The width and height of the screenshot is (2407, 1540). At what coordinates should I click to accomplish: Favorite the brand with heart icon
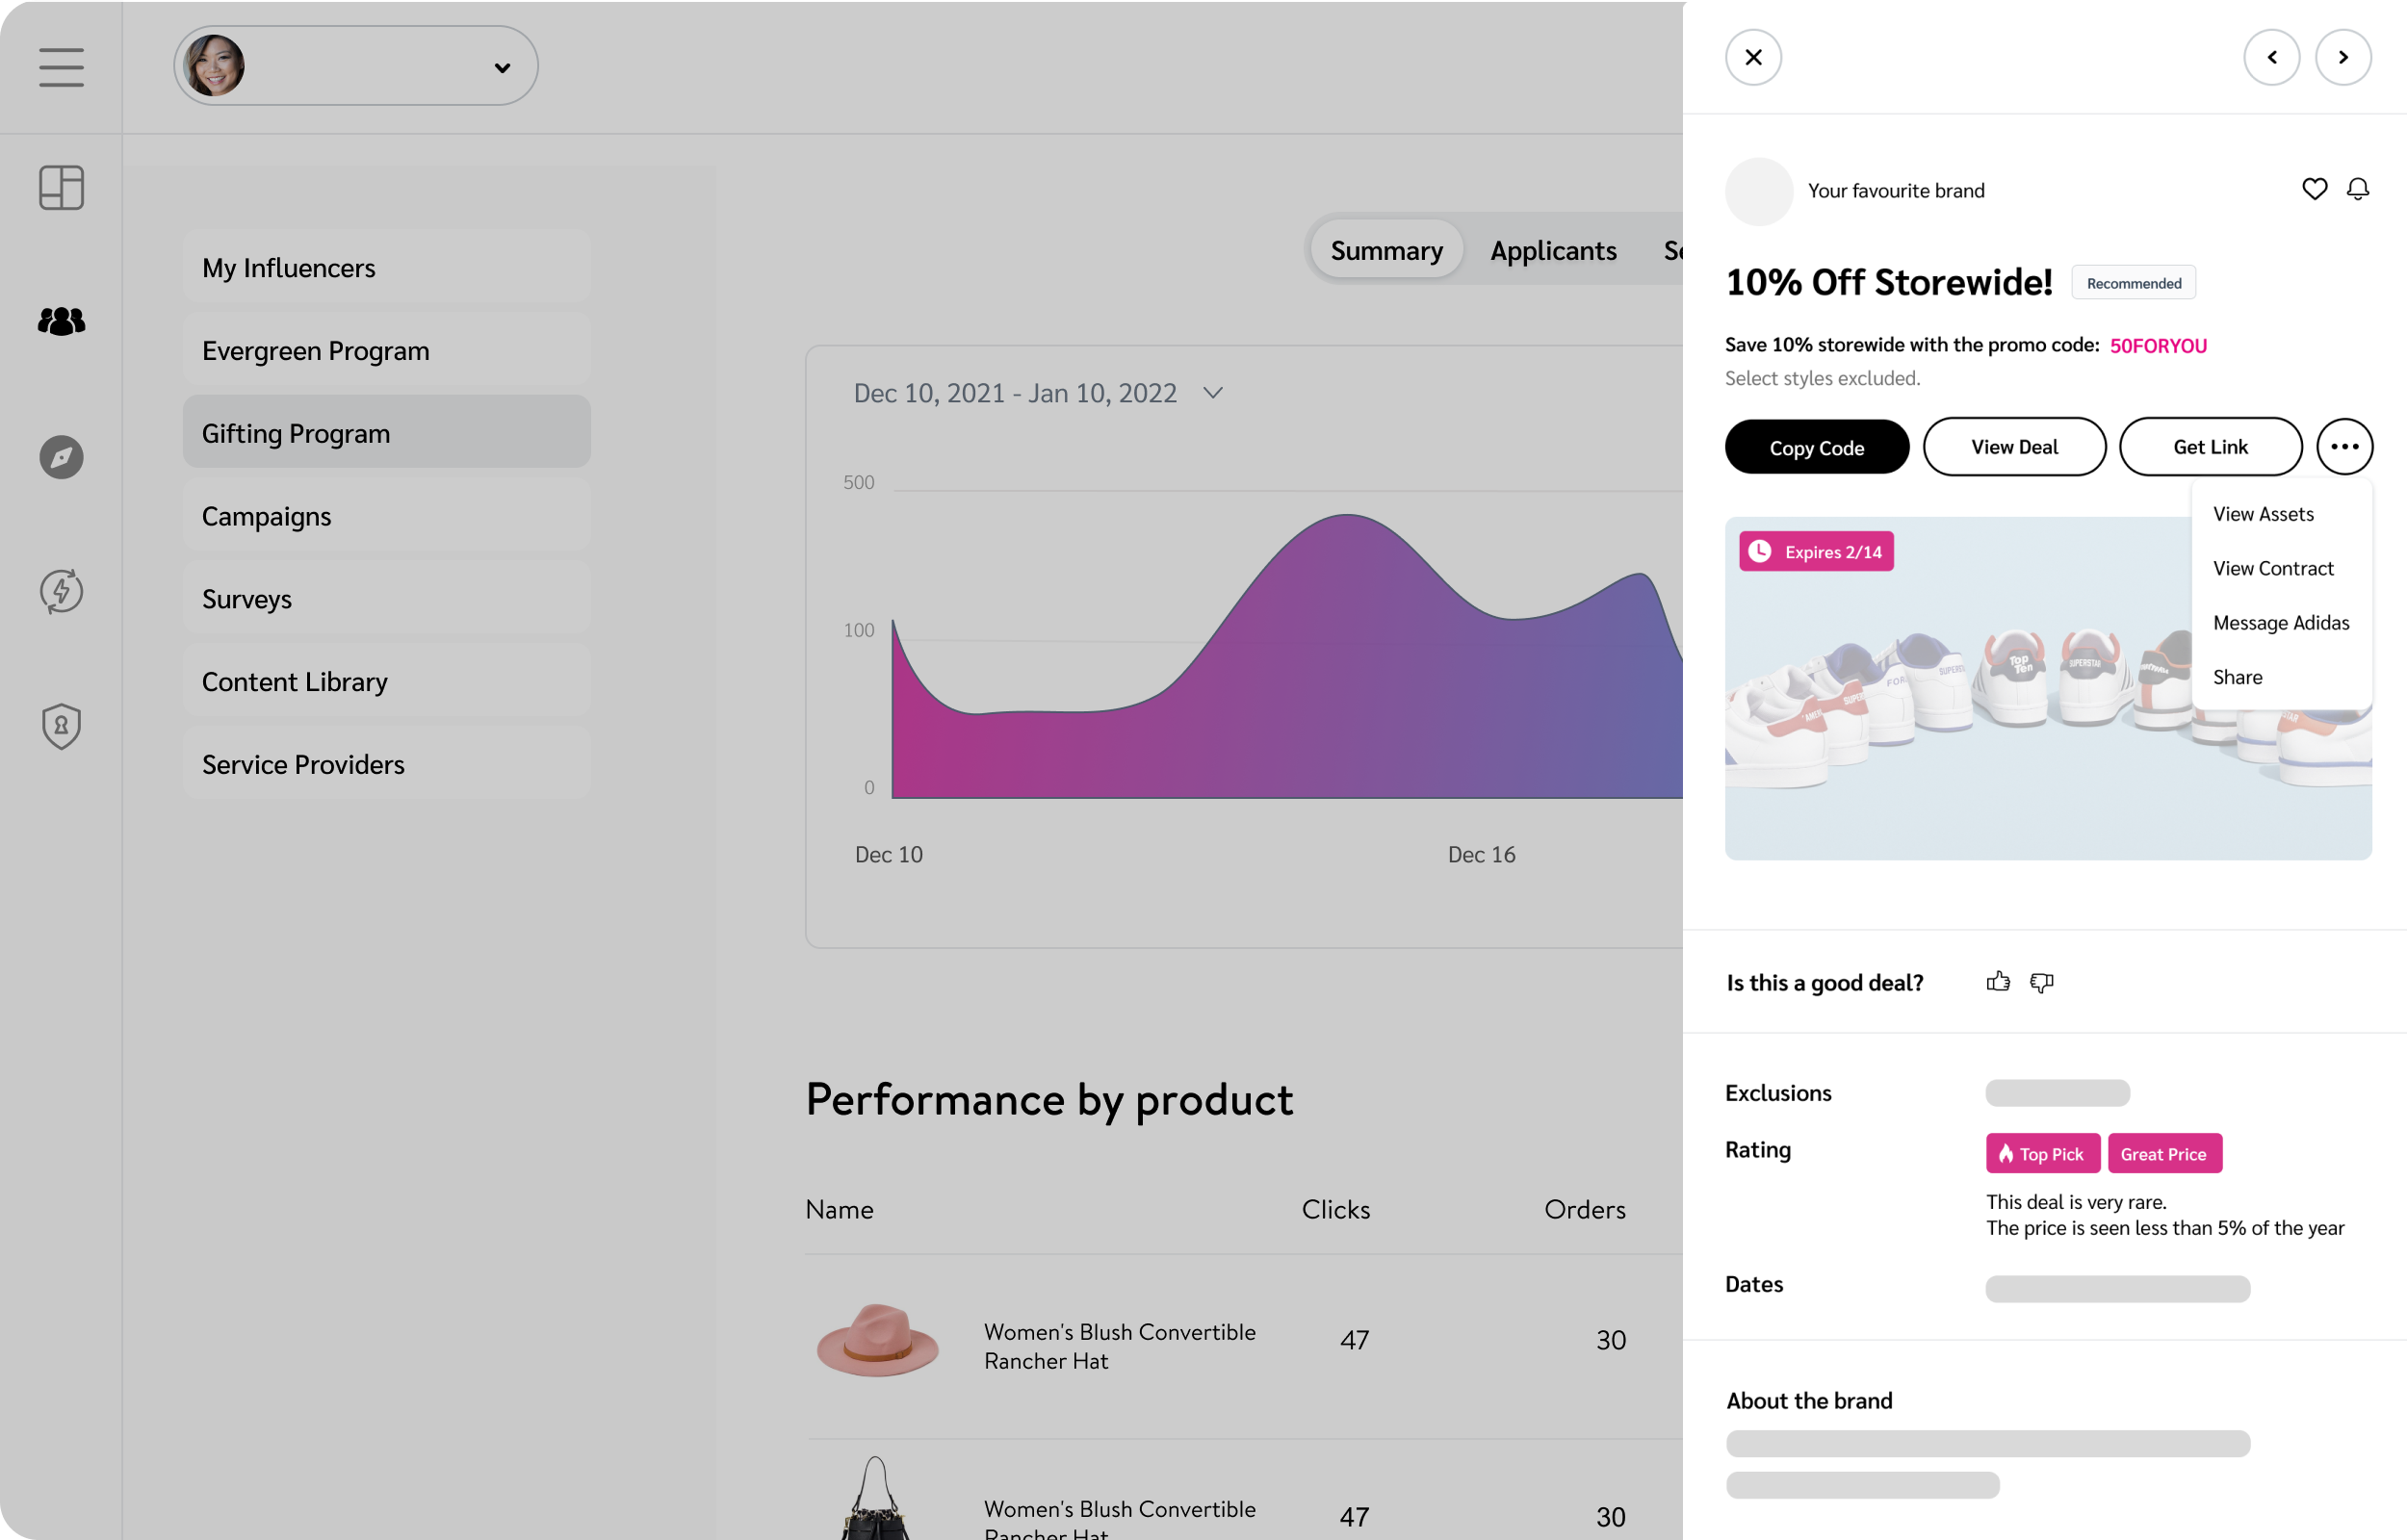[2314, 189]
